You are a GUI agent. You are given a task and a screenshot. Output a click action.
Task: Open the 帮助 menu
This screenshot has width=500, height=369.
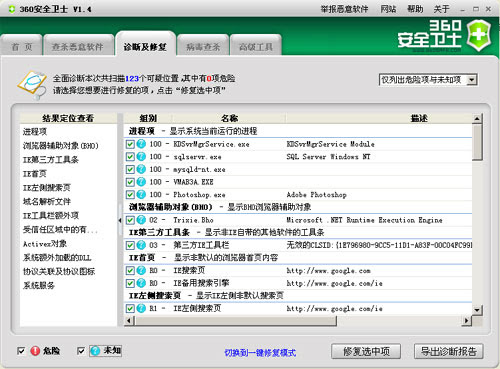[x=415, y=9]
